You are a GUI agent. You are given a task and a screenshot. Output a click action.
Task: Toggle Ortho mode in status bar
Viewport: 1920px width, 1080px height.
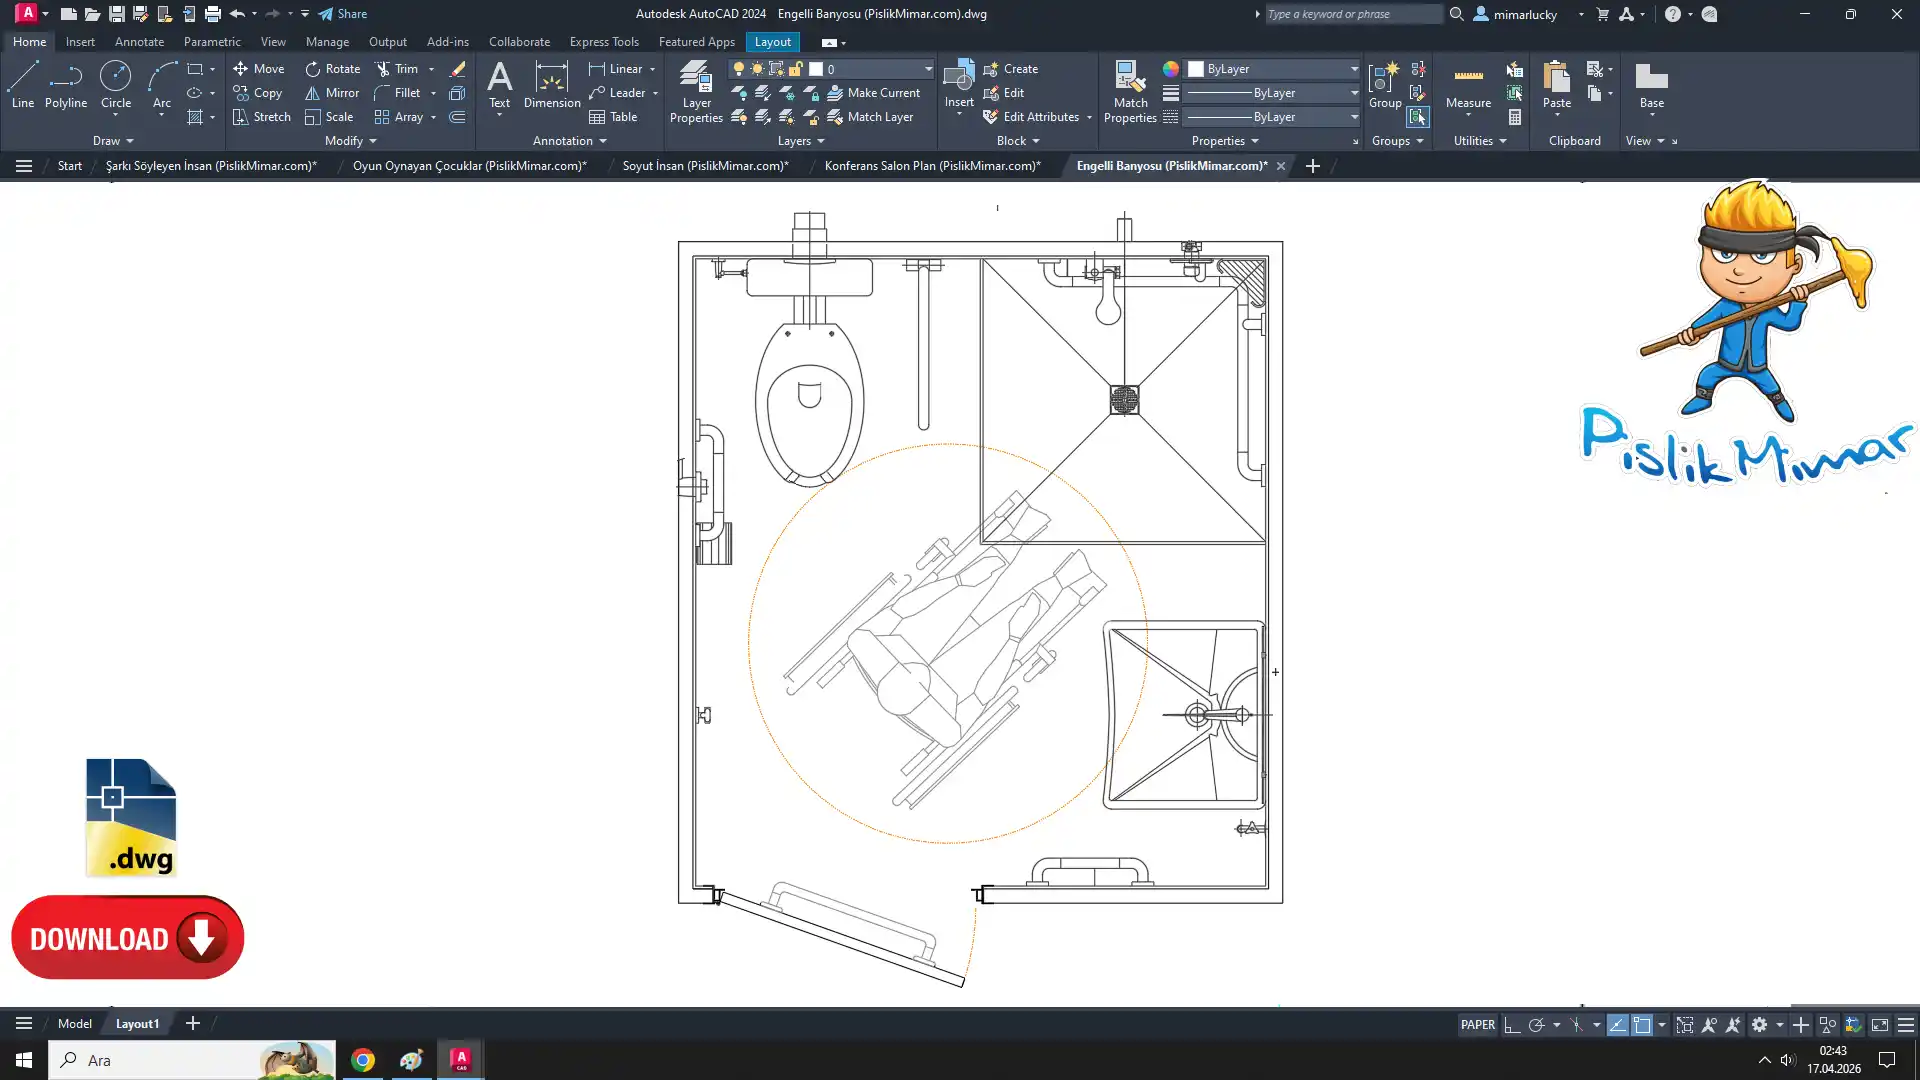pos(1512,1025)
